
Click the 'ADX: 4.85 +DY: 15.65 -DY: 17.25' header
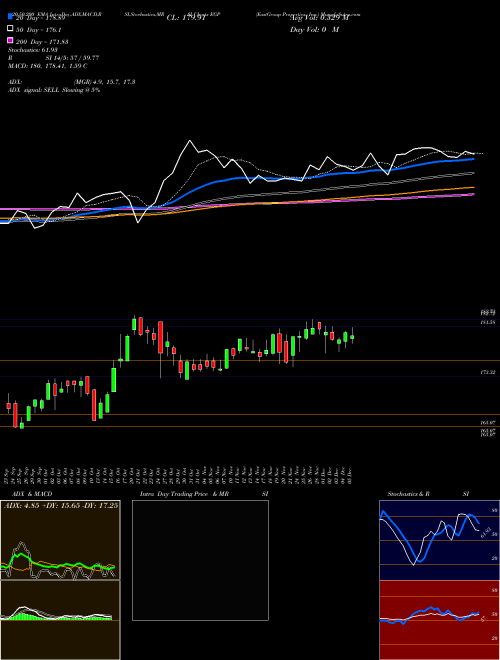[61, 505]
